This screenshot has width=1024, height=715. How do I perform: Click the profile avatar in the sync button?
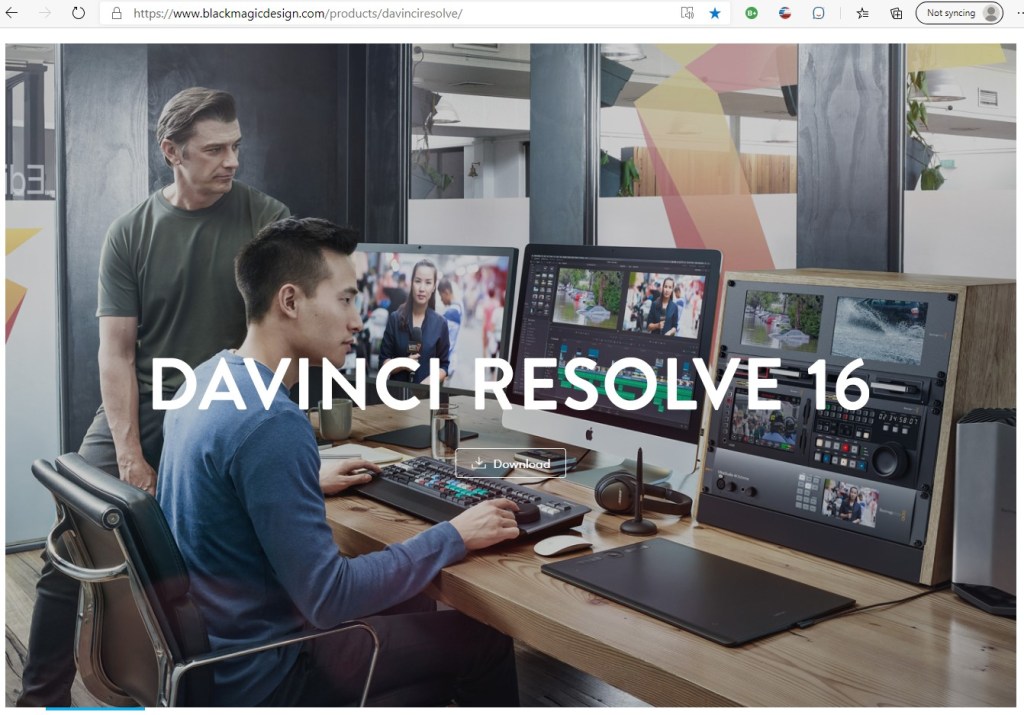990,13
